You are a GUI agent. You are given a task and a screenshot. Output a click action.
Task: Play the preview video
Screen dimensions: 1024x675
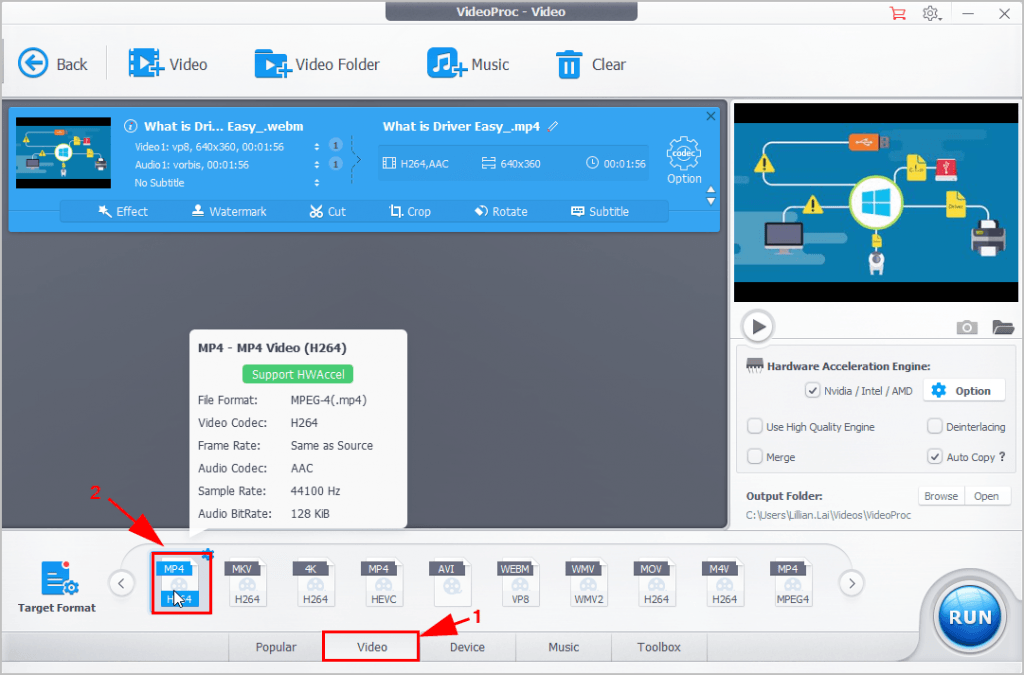point(758,326)
